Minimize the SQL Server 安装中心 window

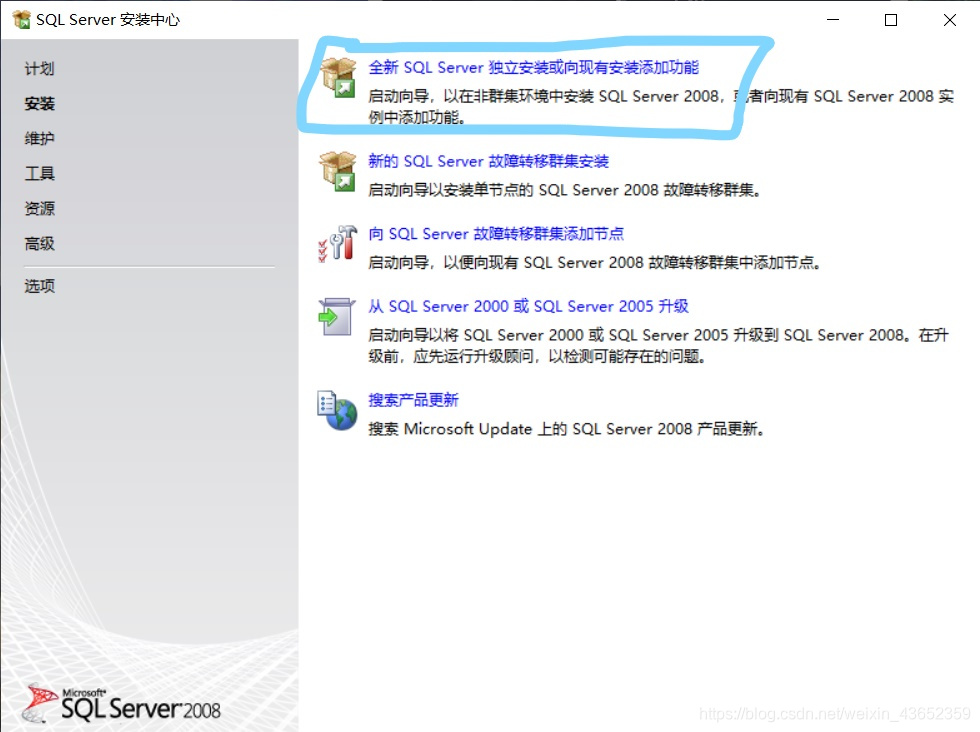(833, 19)
